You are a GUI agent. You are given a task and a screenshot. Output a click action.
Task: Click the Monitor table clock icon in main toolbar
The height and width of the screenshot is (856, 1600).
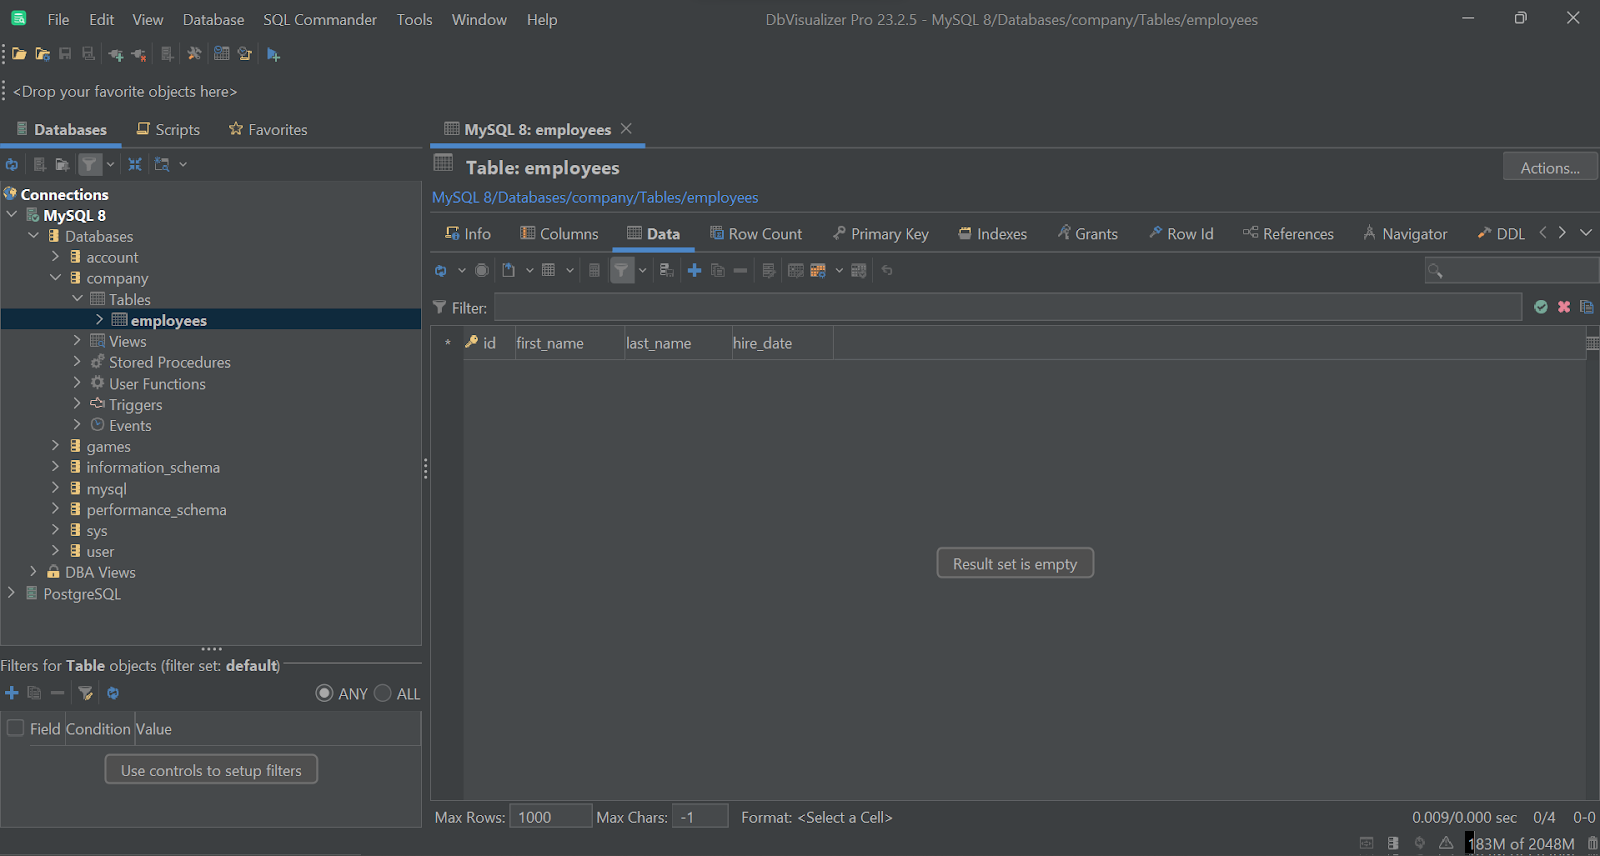(x=222, y=54)
